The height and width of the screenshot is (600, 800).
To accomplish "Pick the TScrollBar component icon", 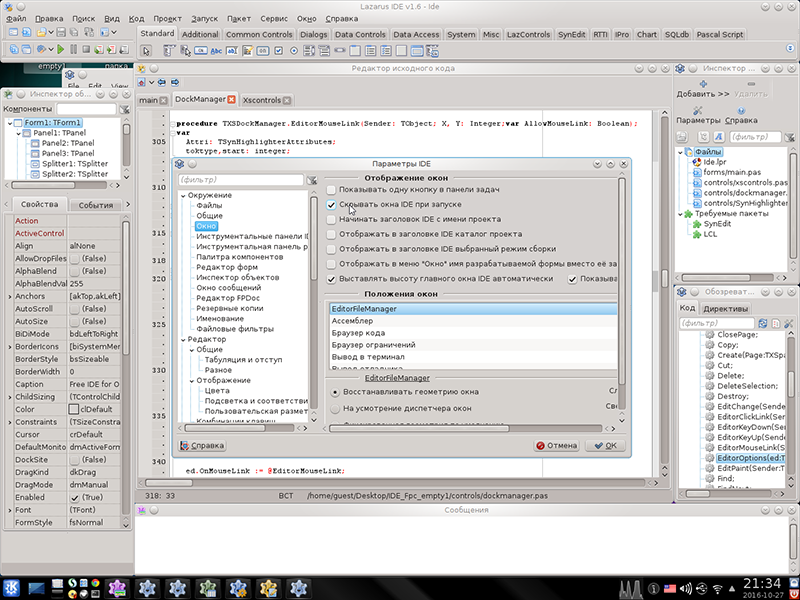I will [x=340, y=51].
